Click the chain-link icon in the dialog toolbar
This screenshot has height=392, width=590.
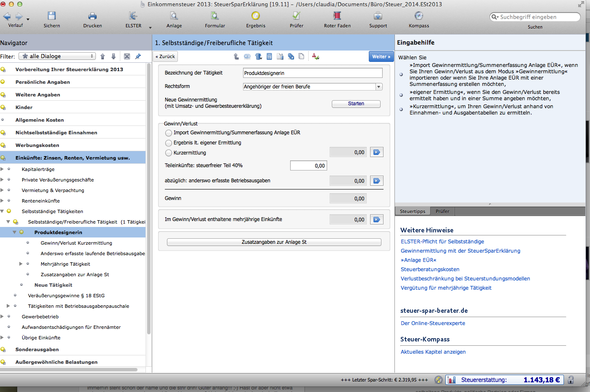(291, 56)
